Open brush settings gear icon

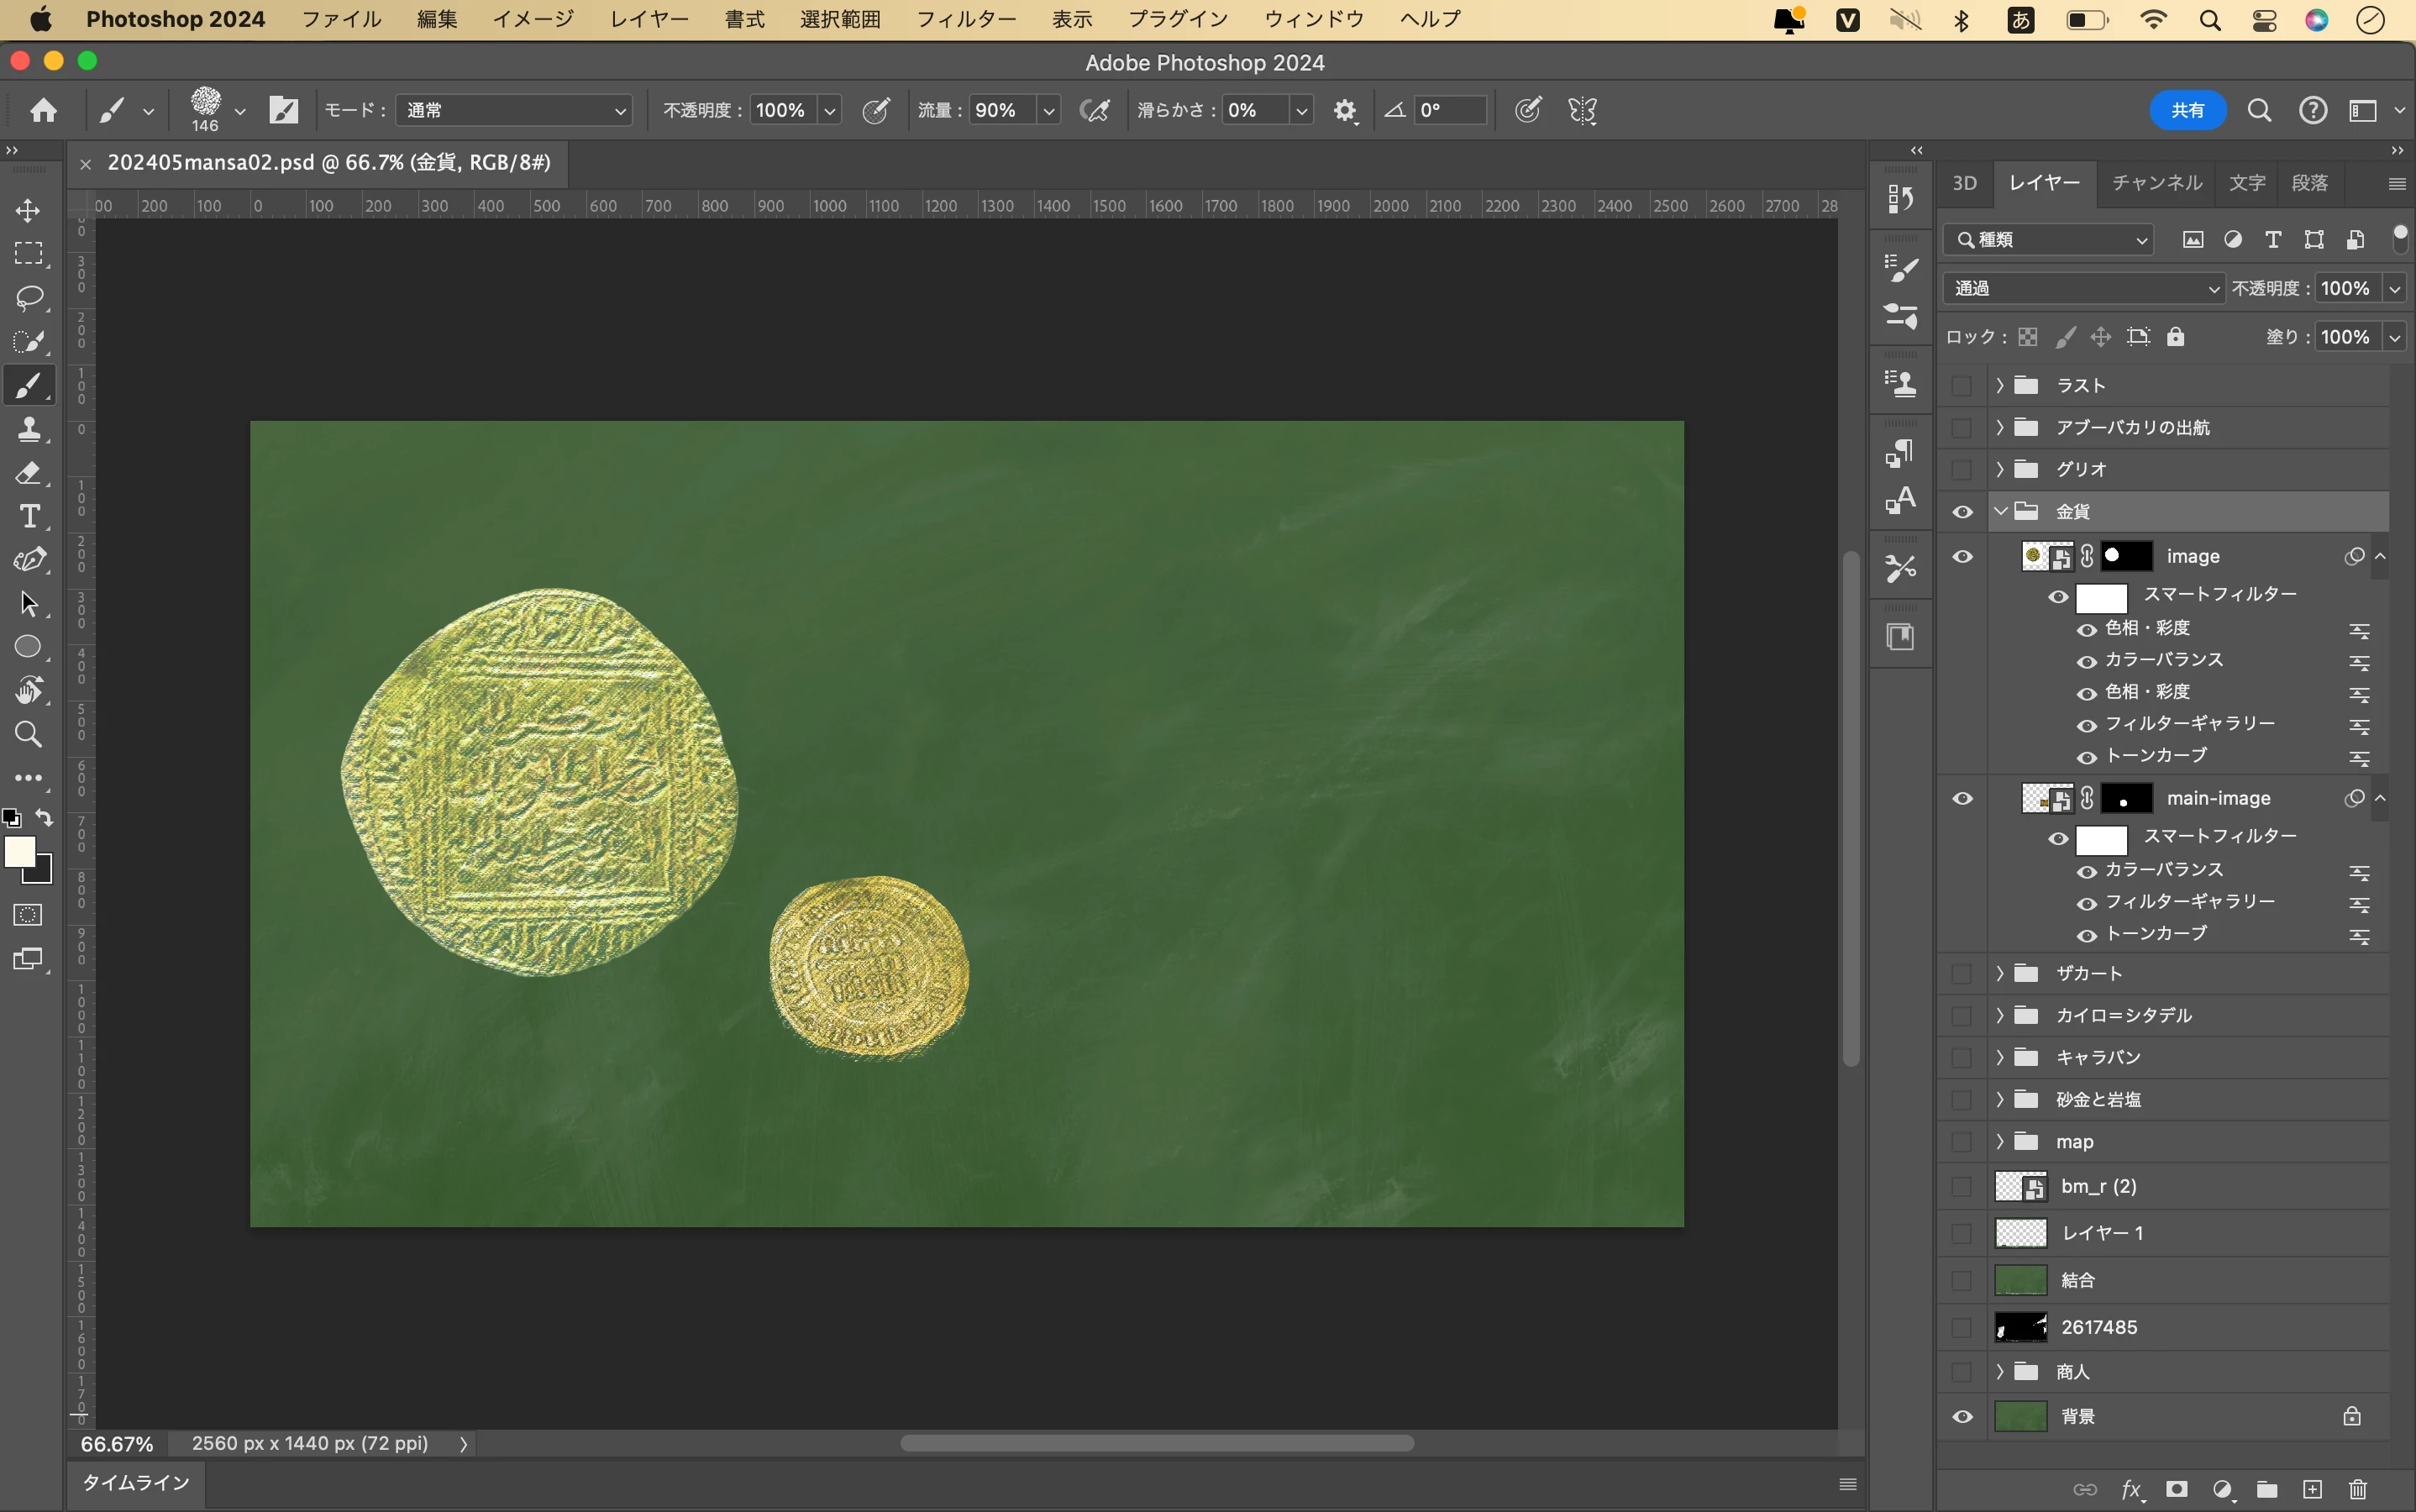(x=1345, y=110)
